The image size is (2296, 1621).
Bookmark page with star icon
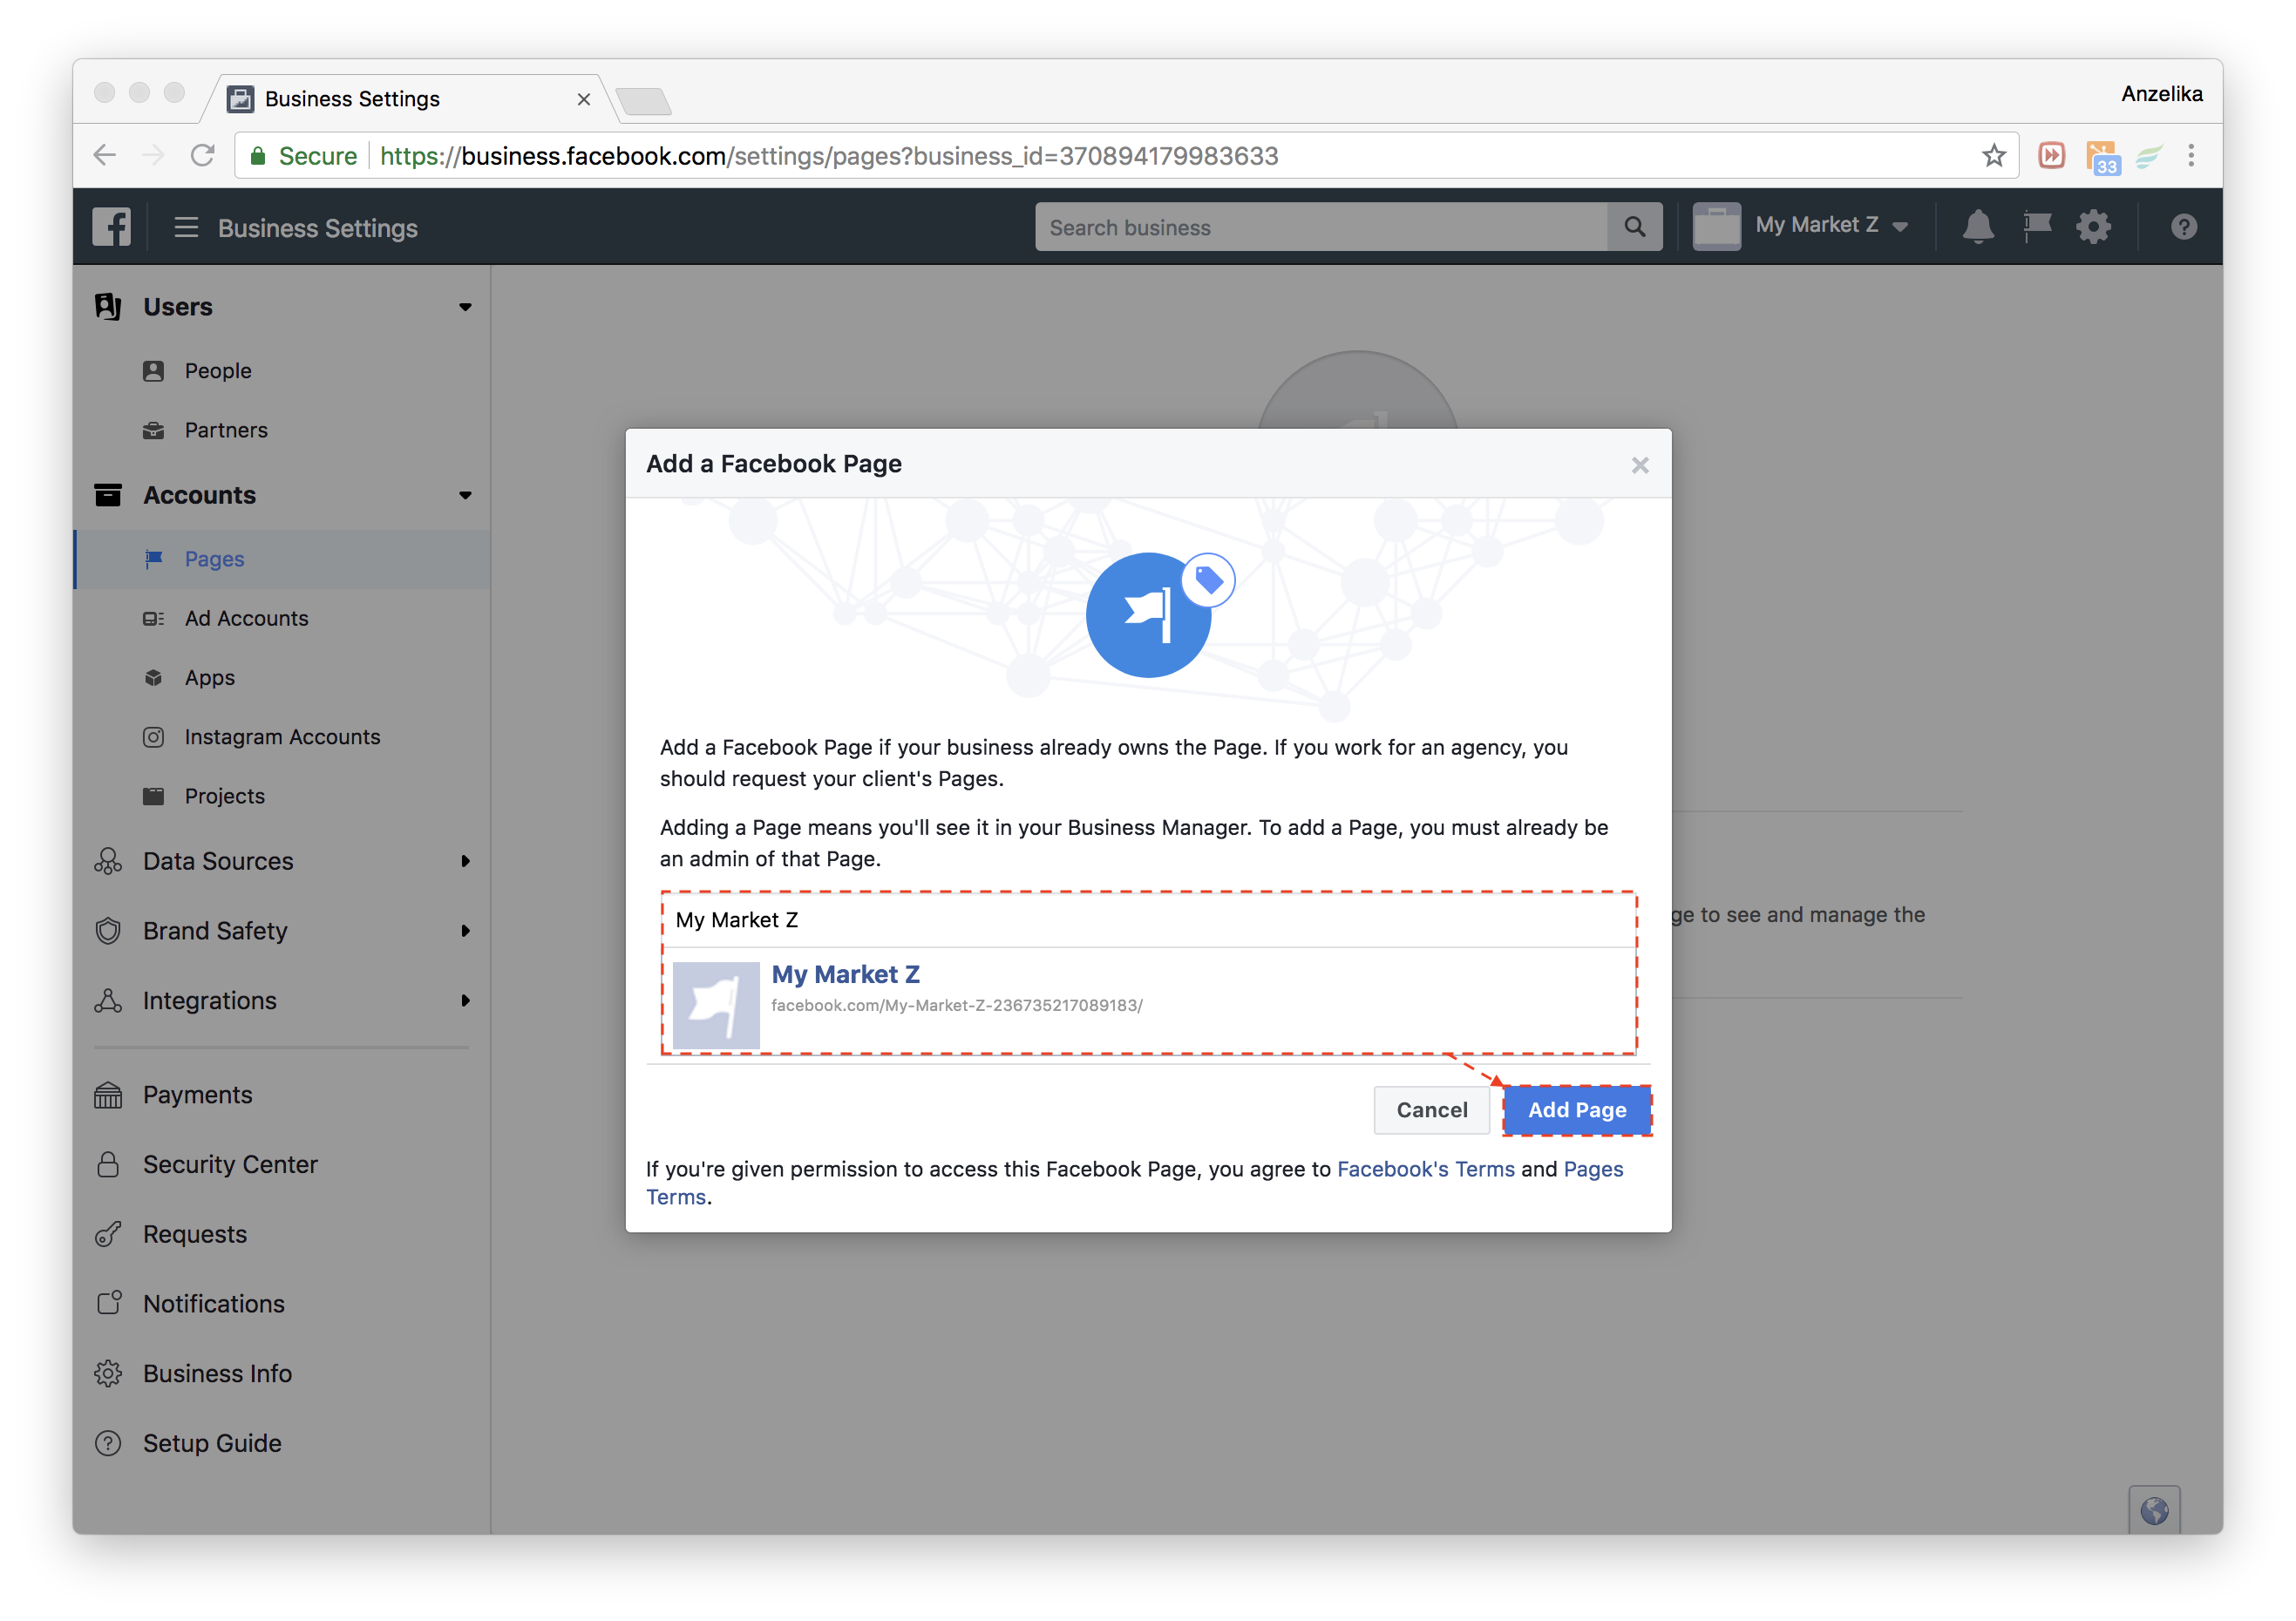click(1993, 156)
